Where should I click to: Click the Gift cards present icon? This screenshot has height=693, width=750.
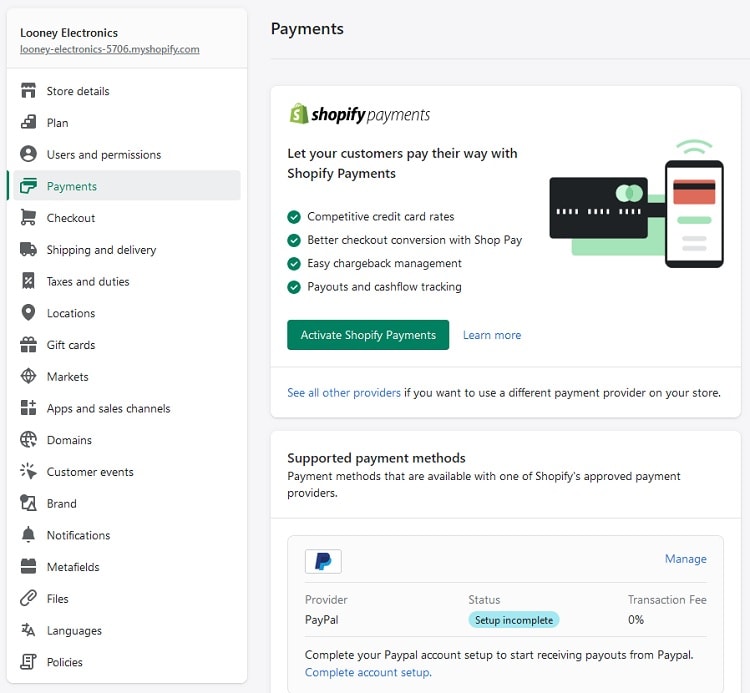[x=28, y=344]
